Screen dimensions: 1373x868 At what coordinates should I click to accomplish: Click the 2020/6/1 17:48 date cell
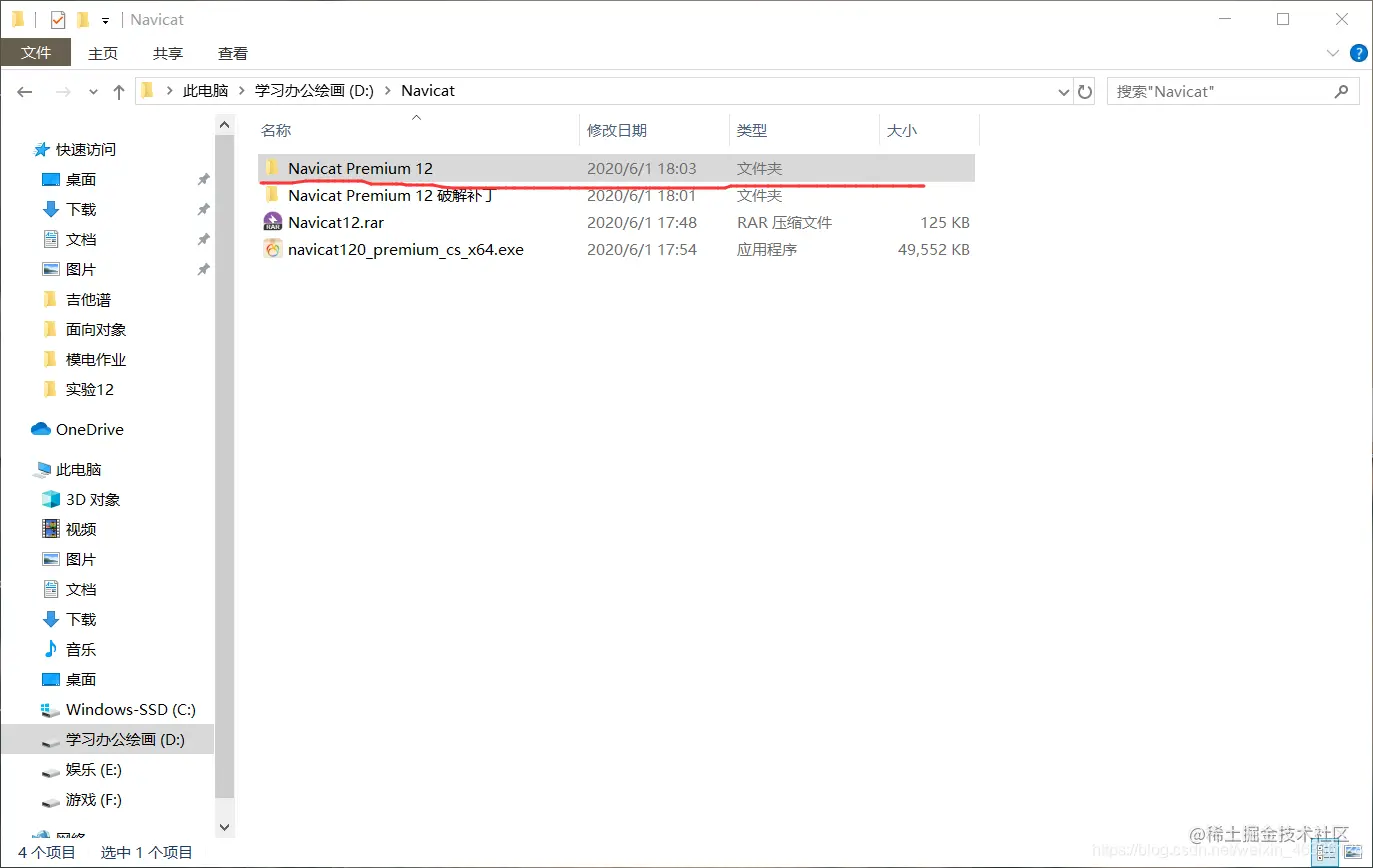click(x=642, y=223)
